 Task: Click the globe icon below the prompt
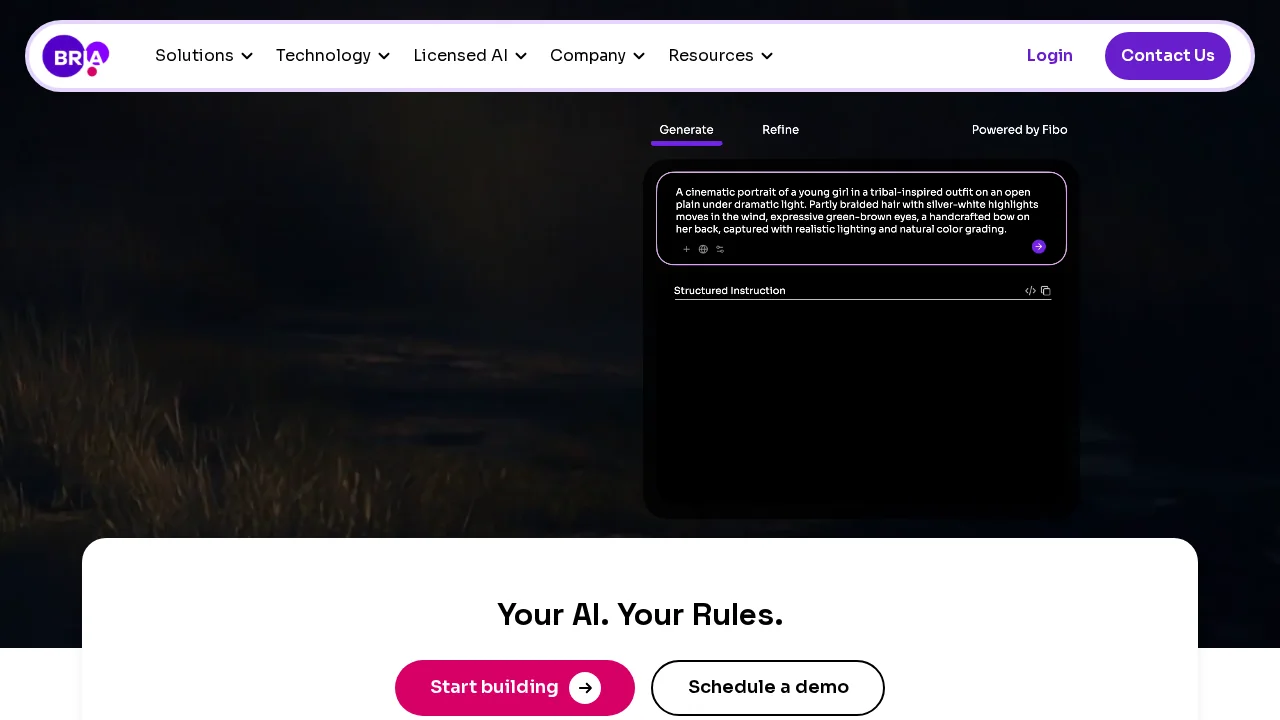point(703,249)
